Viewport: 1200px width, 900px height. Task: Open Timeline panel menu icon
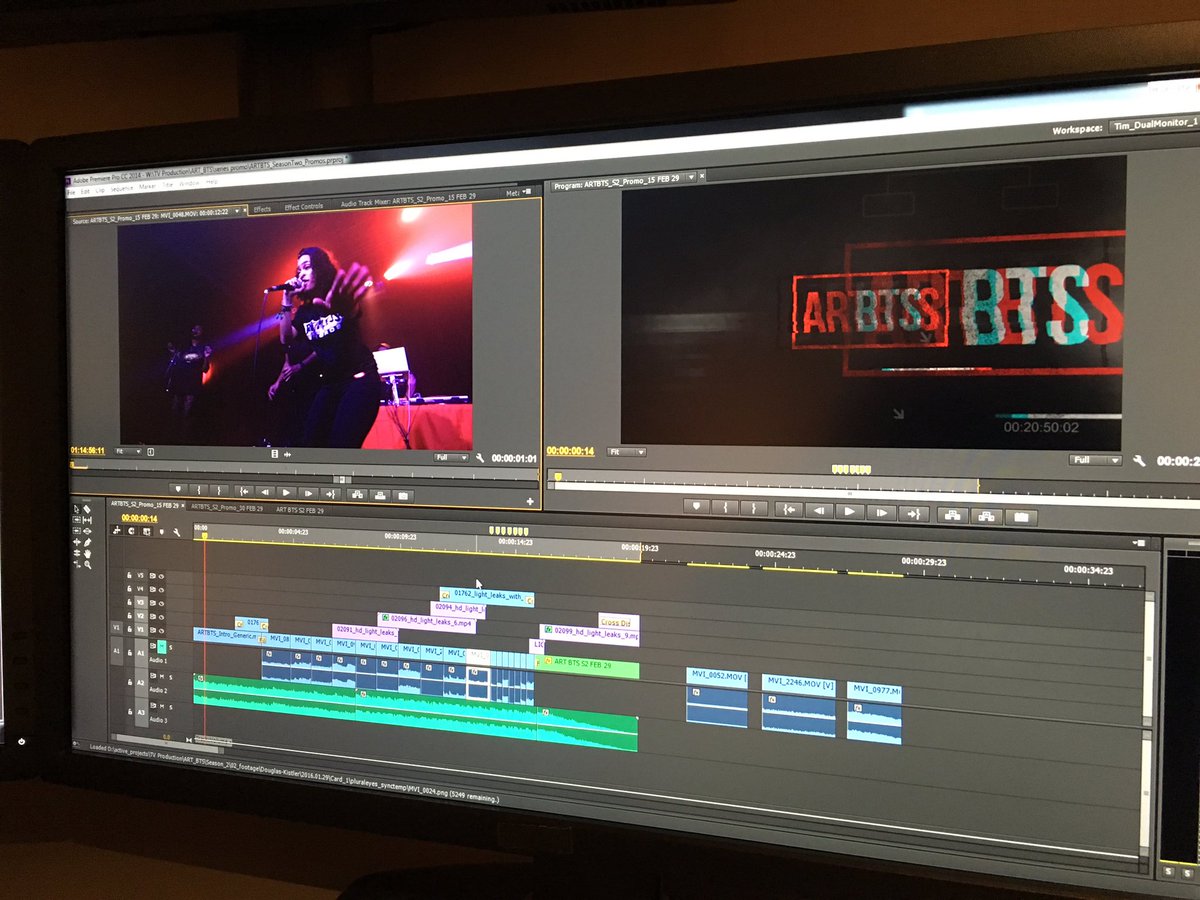(1137, 541)
